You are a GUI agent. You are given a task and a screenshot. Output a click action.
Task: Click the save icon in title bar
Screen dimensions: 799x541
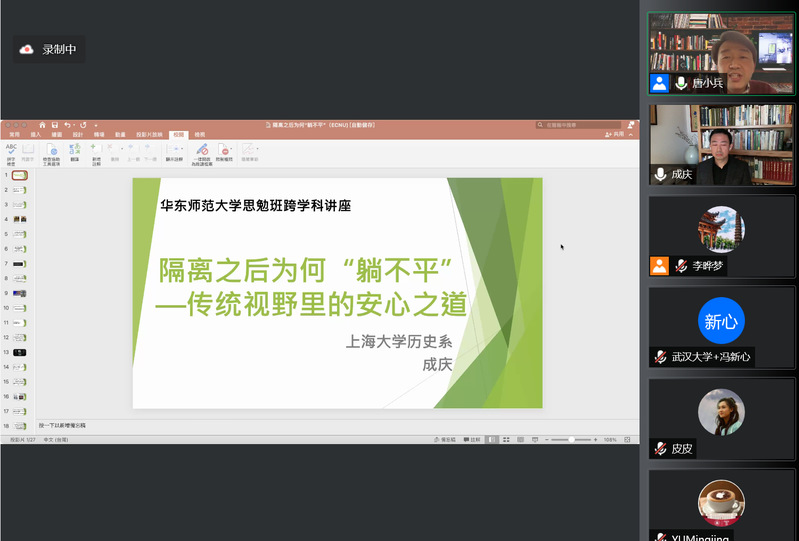(x=55, y=125)
